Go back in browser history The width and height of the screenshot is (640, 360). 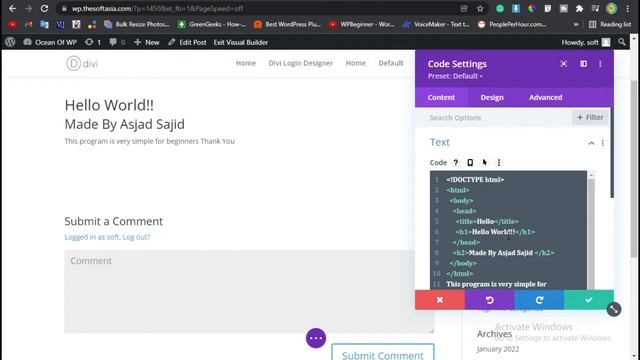tap(12, 8)
